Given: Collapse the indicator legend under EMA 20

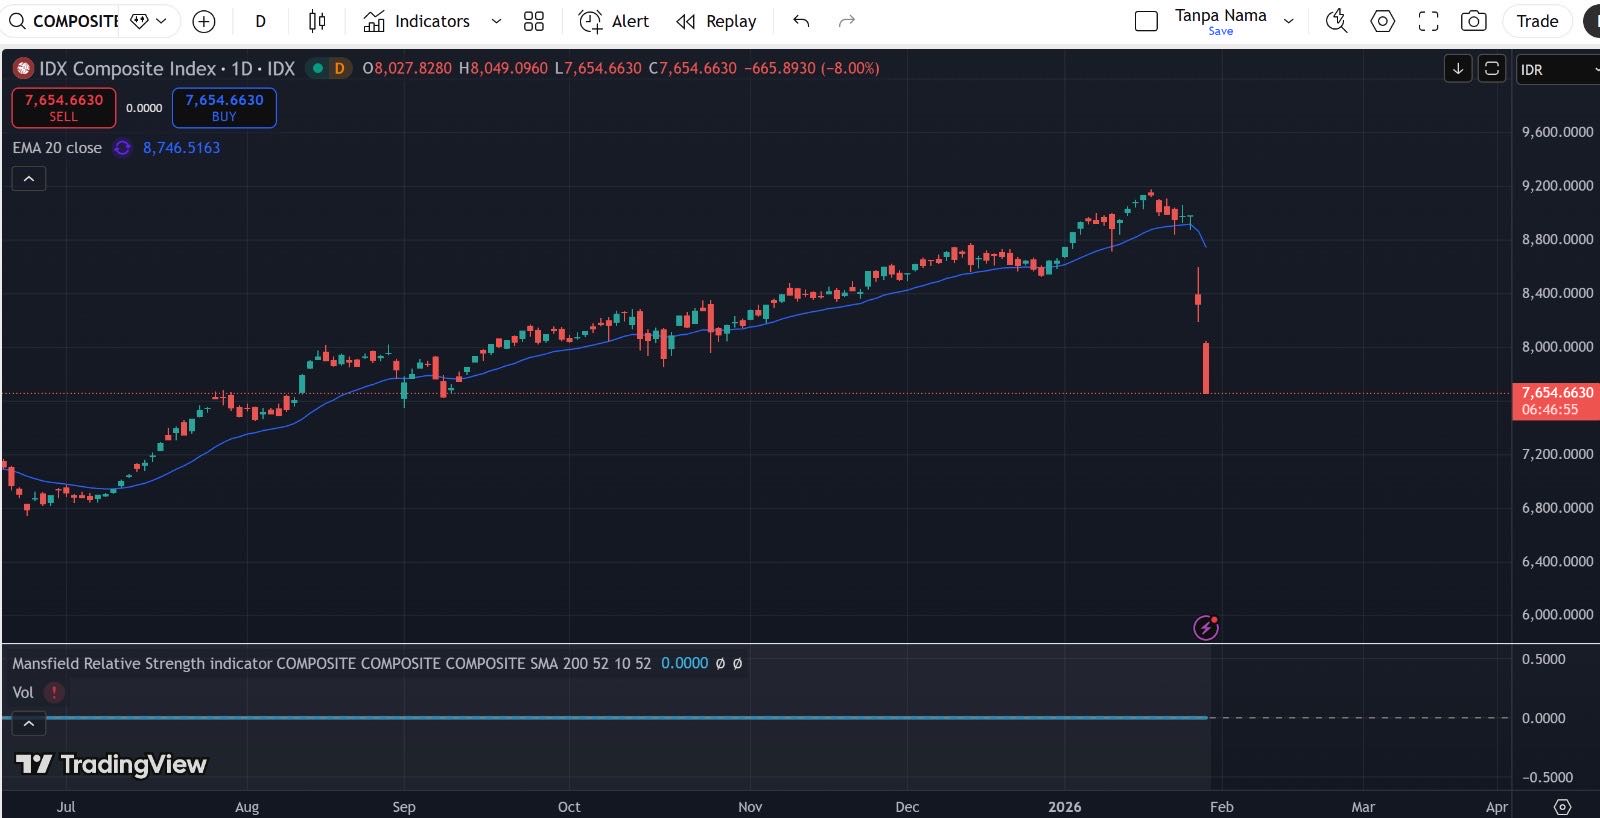Looking at the screenshot, I should pyautogui.click(x=29, y=178).
